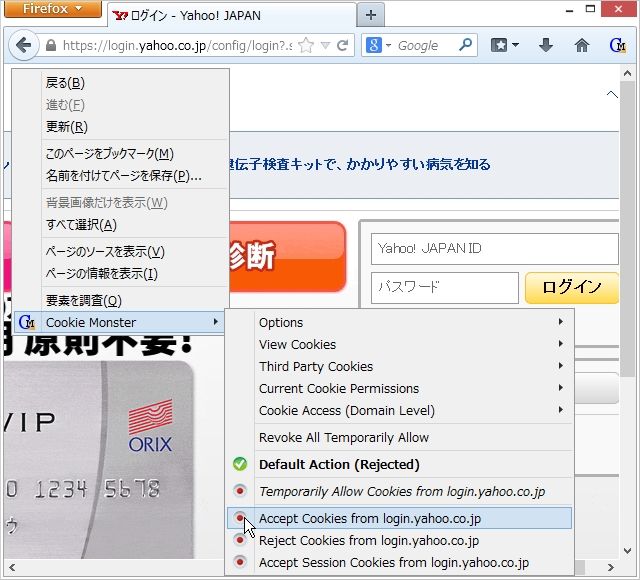Select Accept Session Cookies radio dot
This screenshot has height=580, width=640.
tap(240, 562)
